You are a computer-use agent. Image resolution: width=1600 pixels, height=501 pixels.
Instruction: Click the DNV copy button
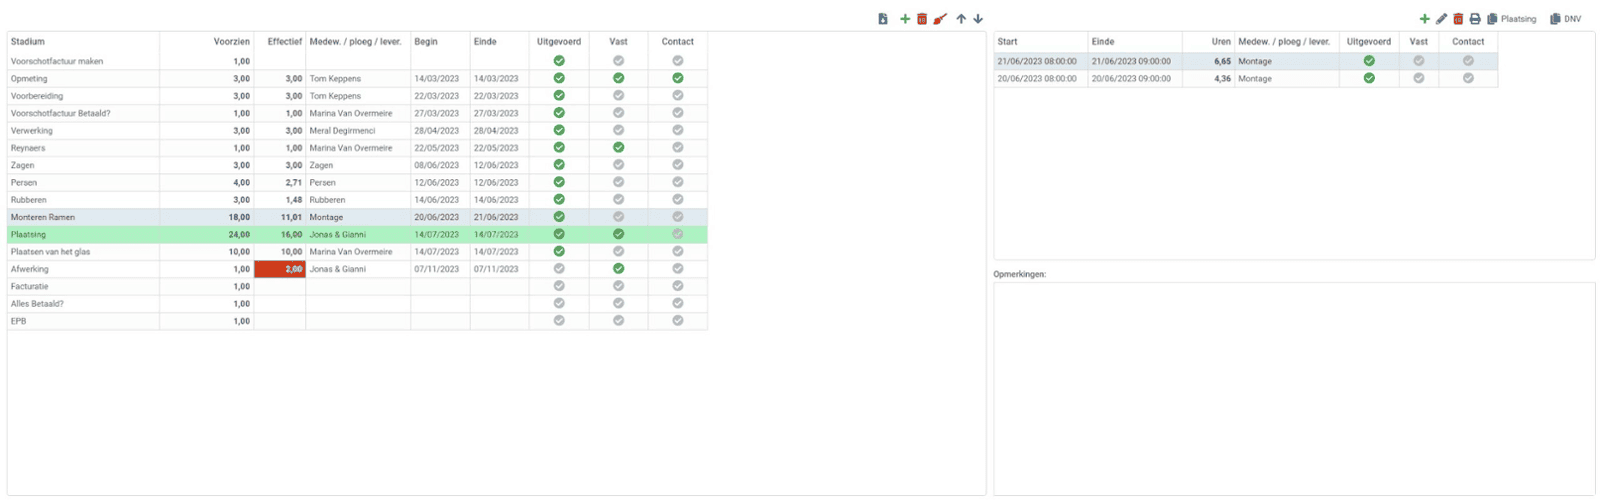[x=1565, y=19]
